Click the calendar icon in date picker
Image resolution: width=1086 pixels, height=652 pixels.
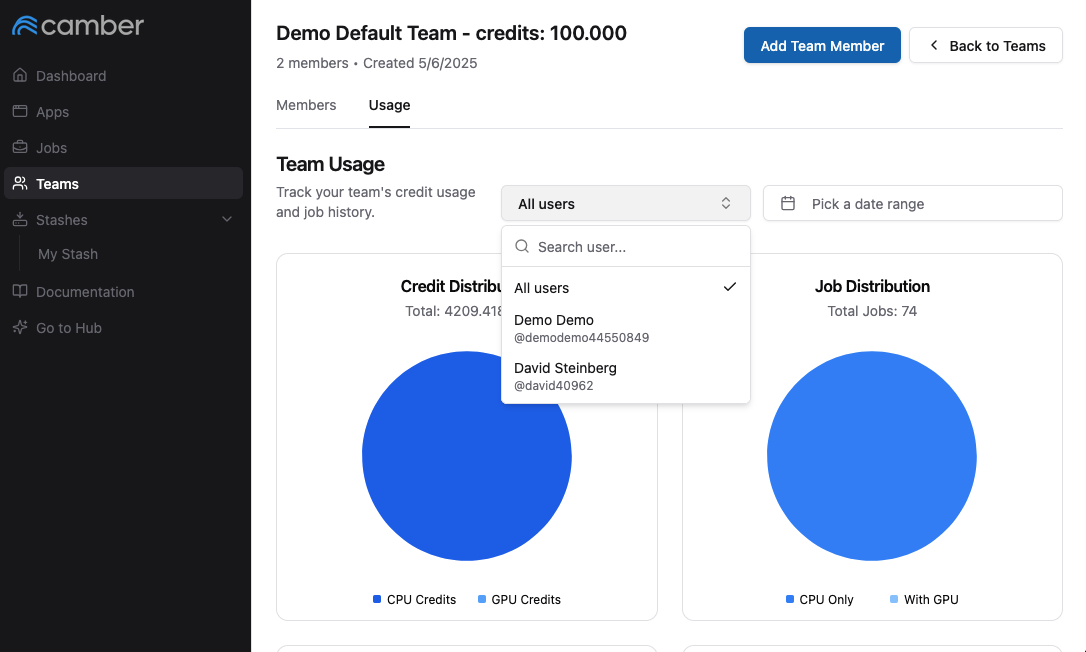(787, 203)
